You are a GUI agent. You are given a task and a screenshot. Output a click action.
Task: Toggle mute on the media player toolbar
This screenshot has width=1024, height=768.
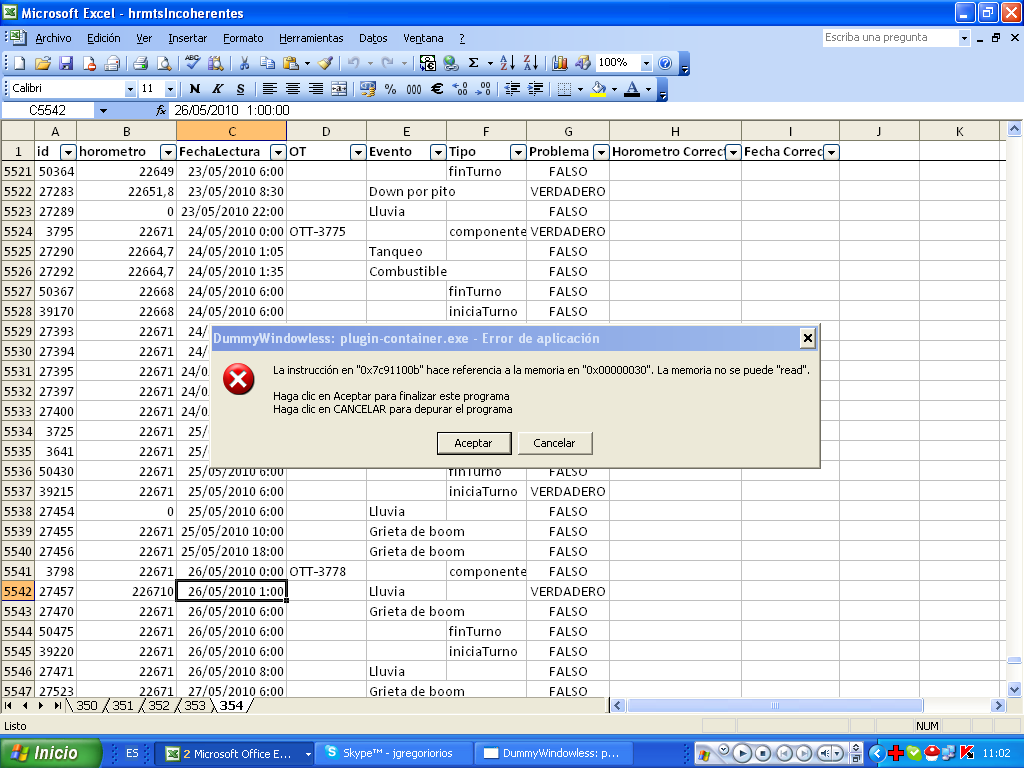[825, 753]
